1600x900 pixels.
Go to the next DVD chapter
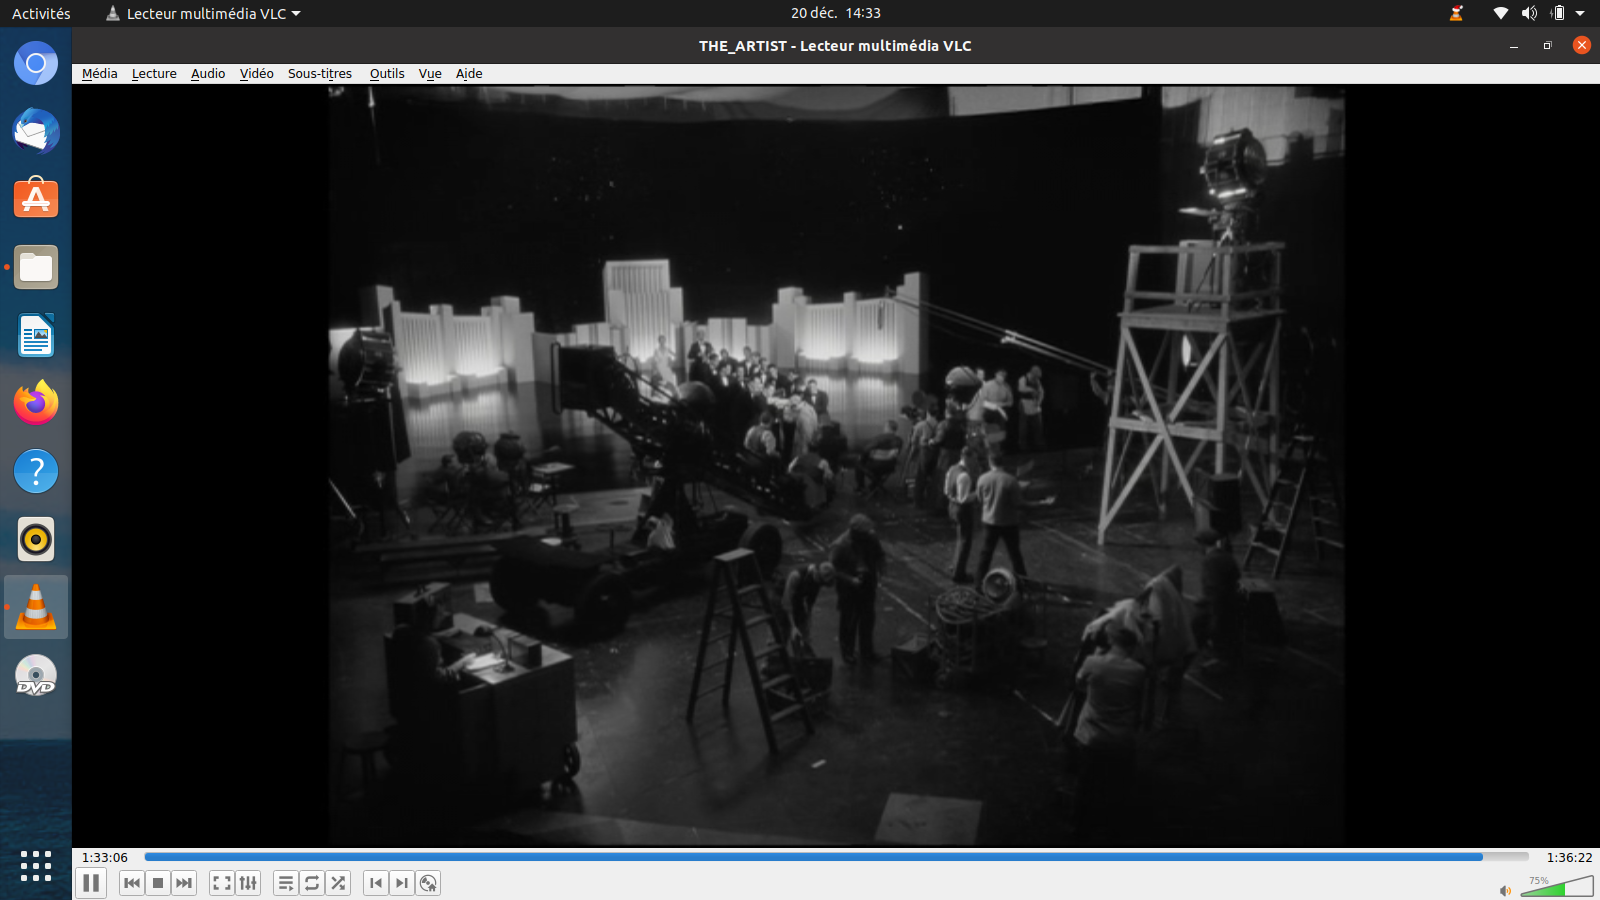click(402, 883)
